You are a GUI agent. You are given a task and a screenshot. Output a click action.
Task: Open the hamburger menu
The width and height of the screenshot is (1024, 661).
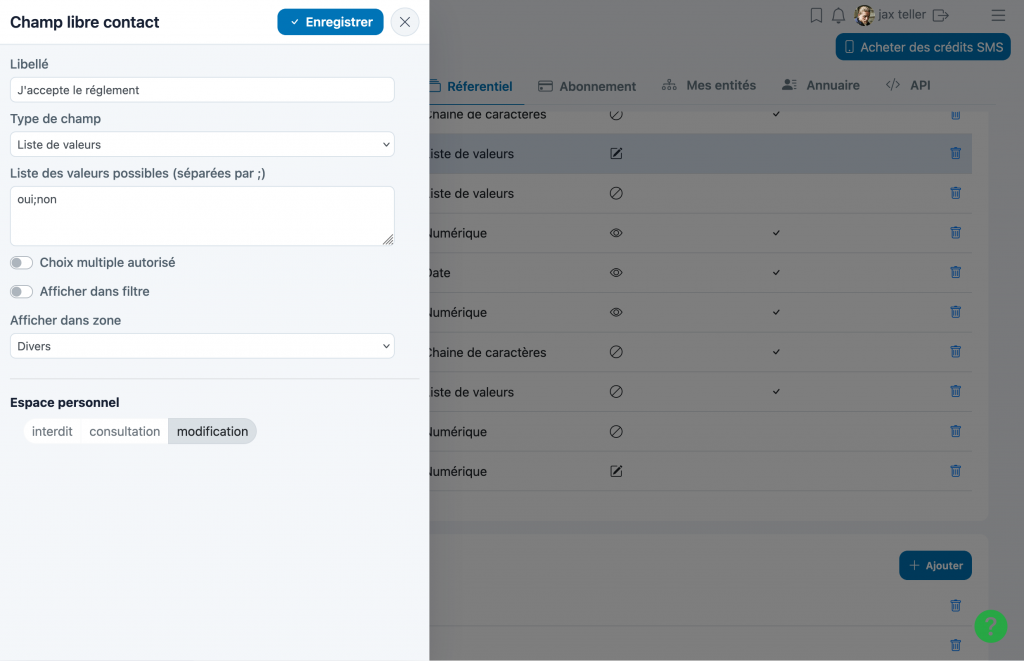point(998,15)
